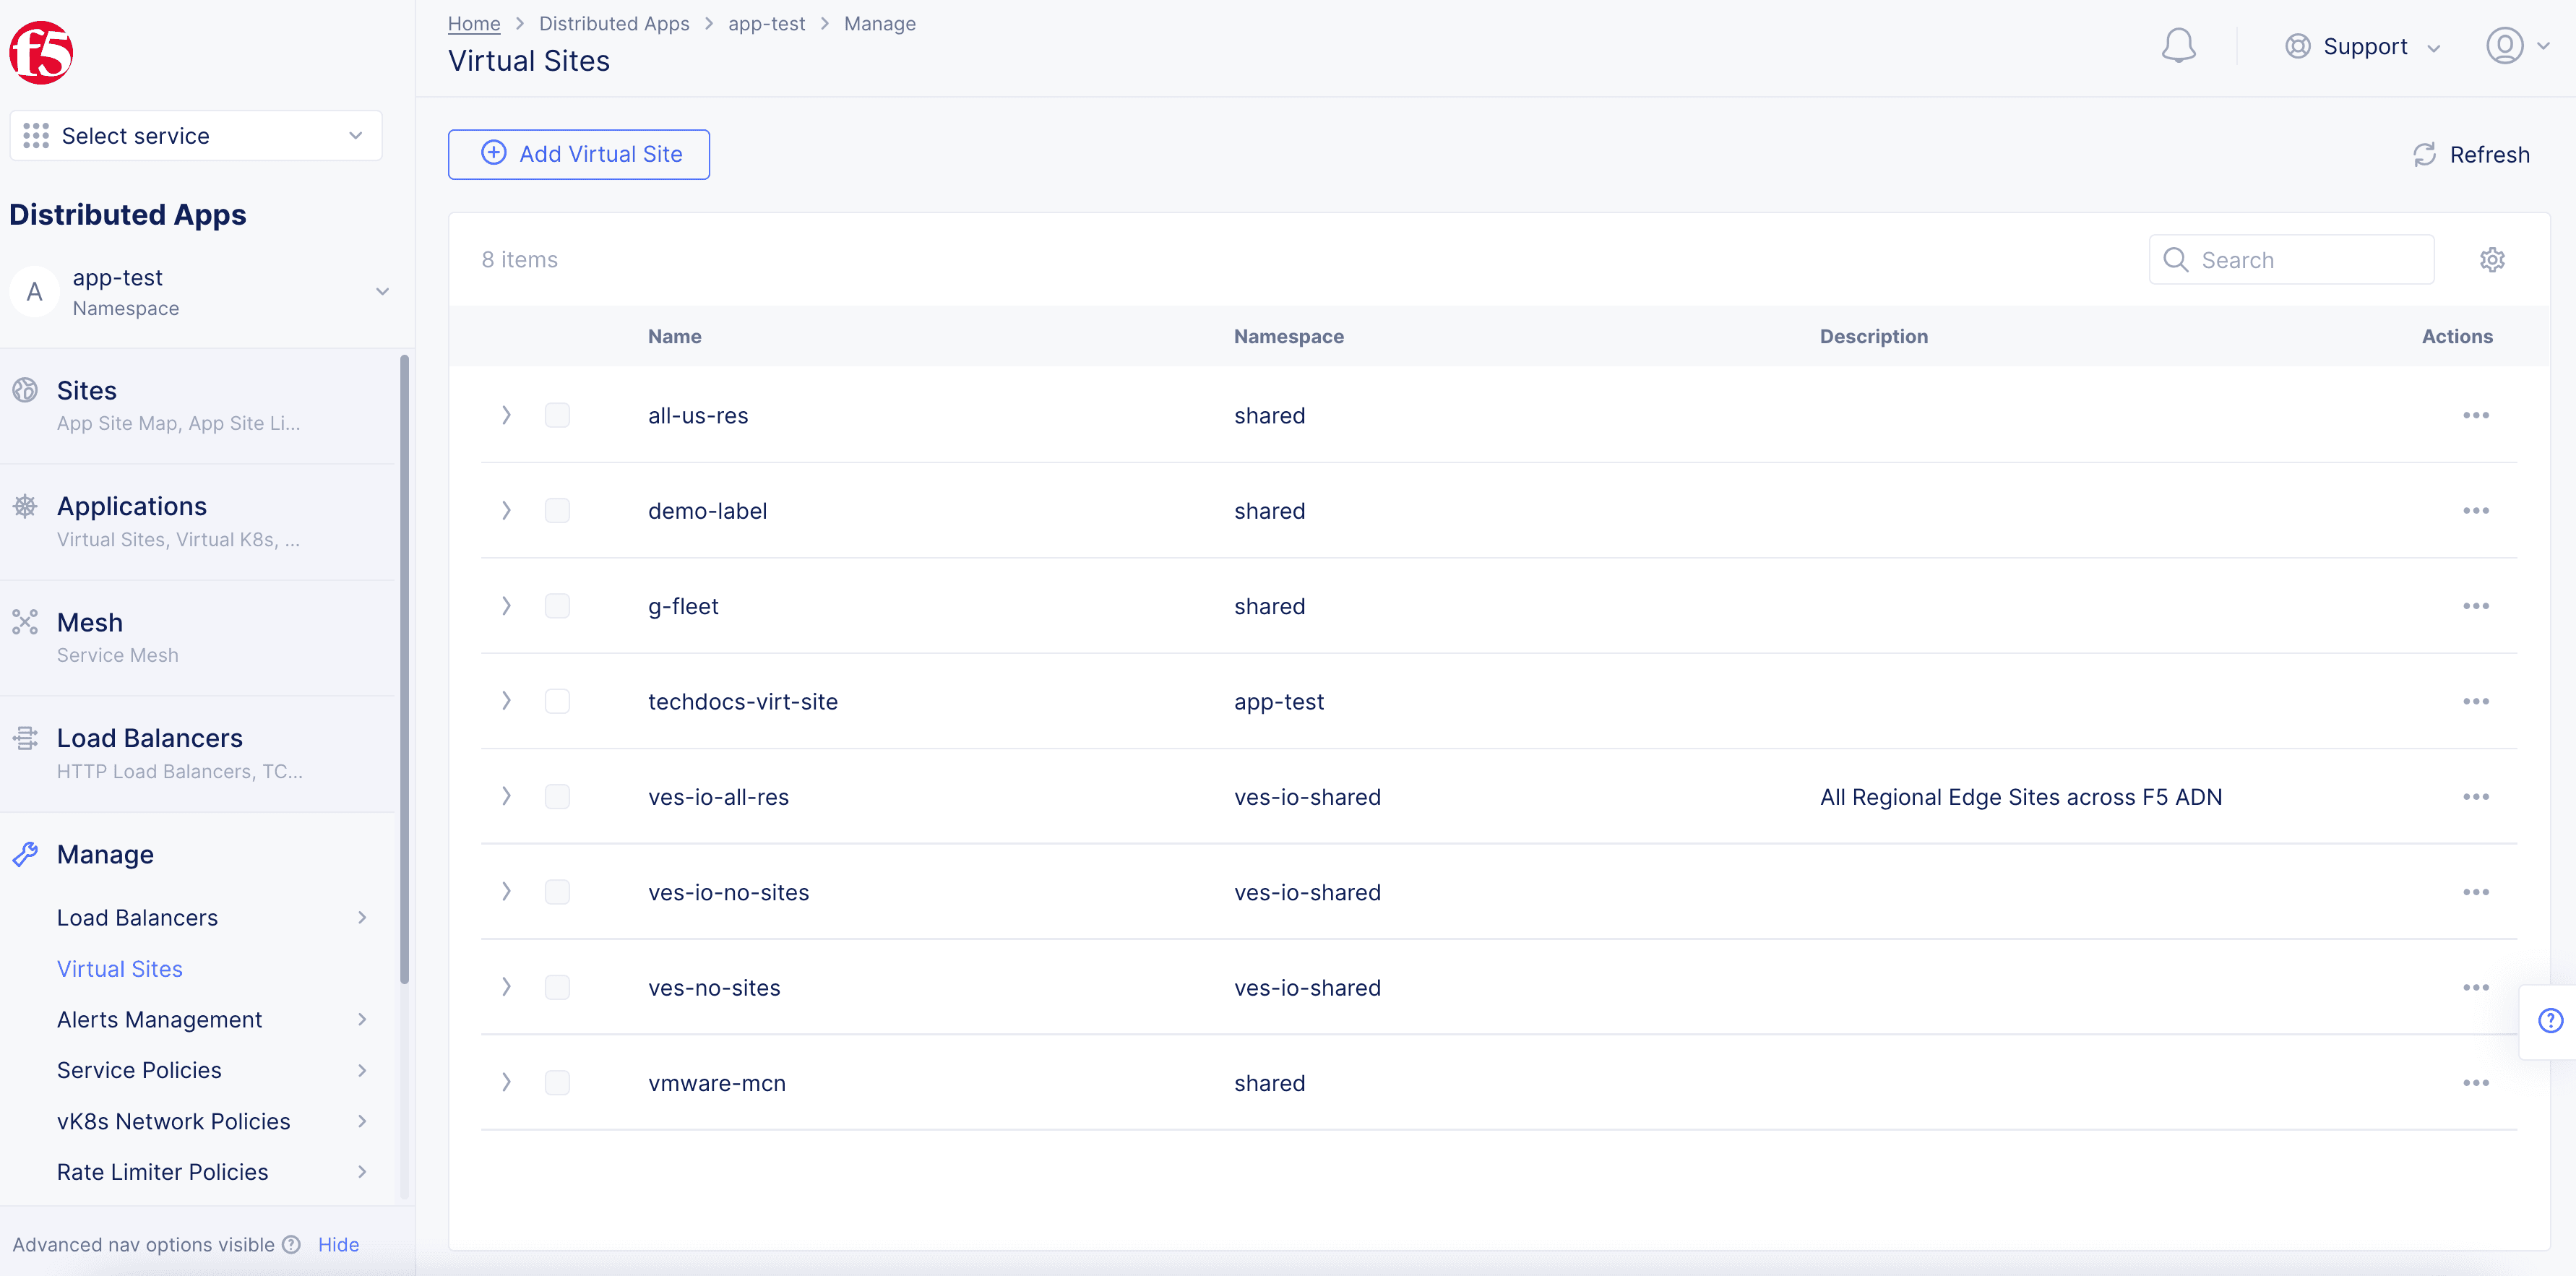This screenshot has width=2576, height=1276.
Task: Click the Search input field
Action: 2292,259
